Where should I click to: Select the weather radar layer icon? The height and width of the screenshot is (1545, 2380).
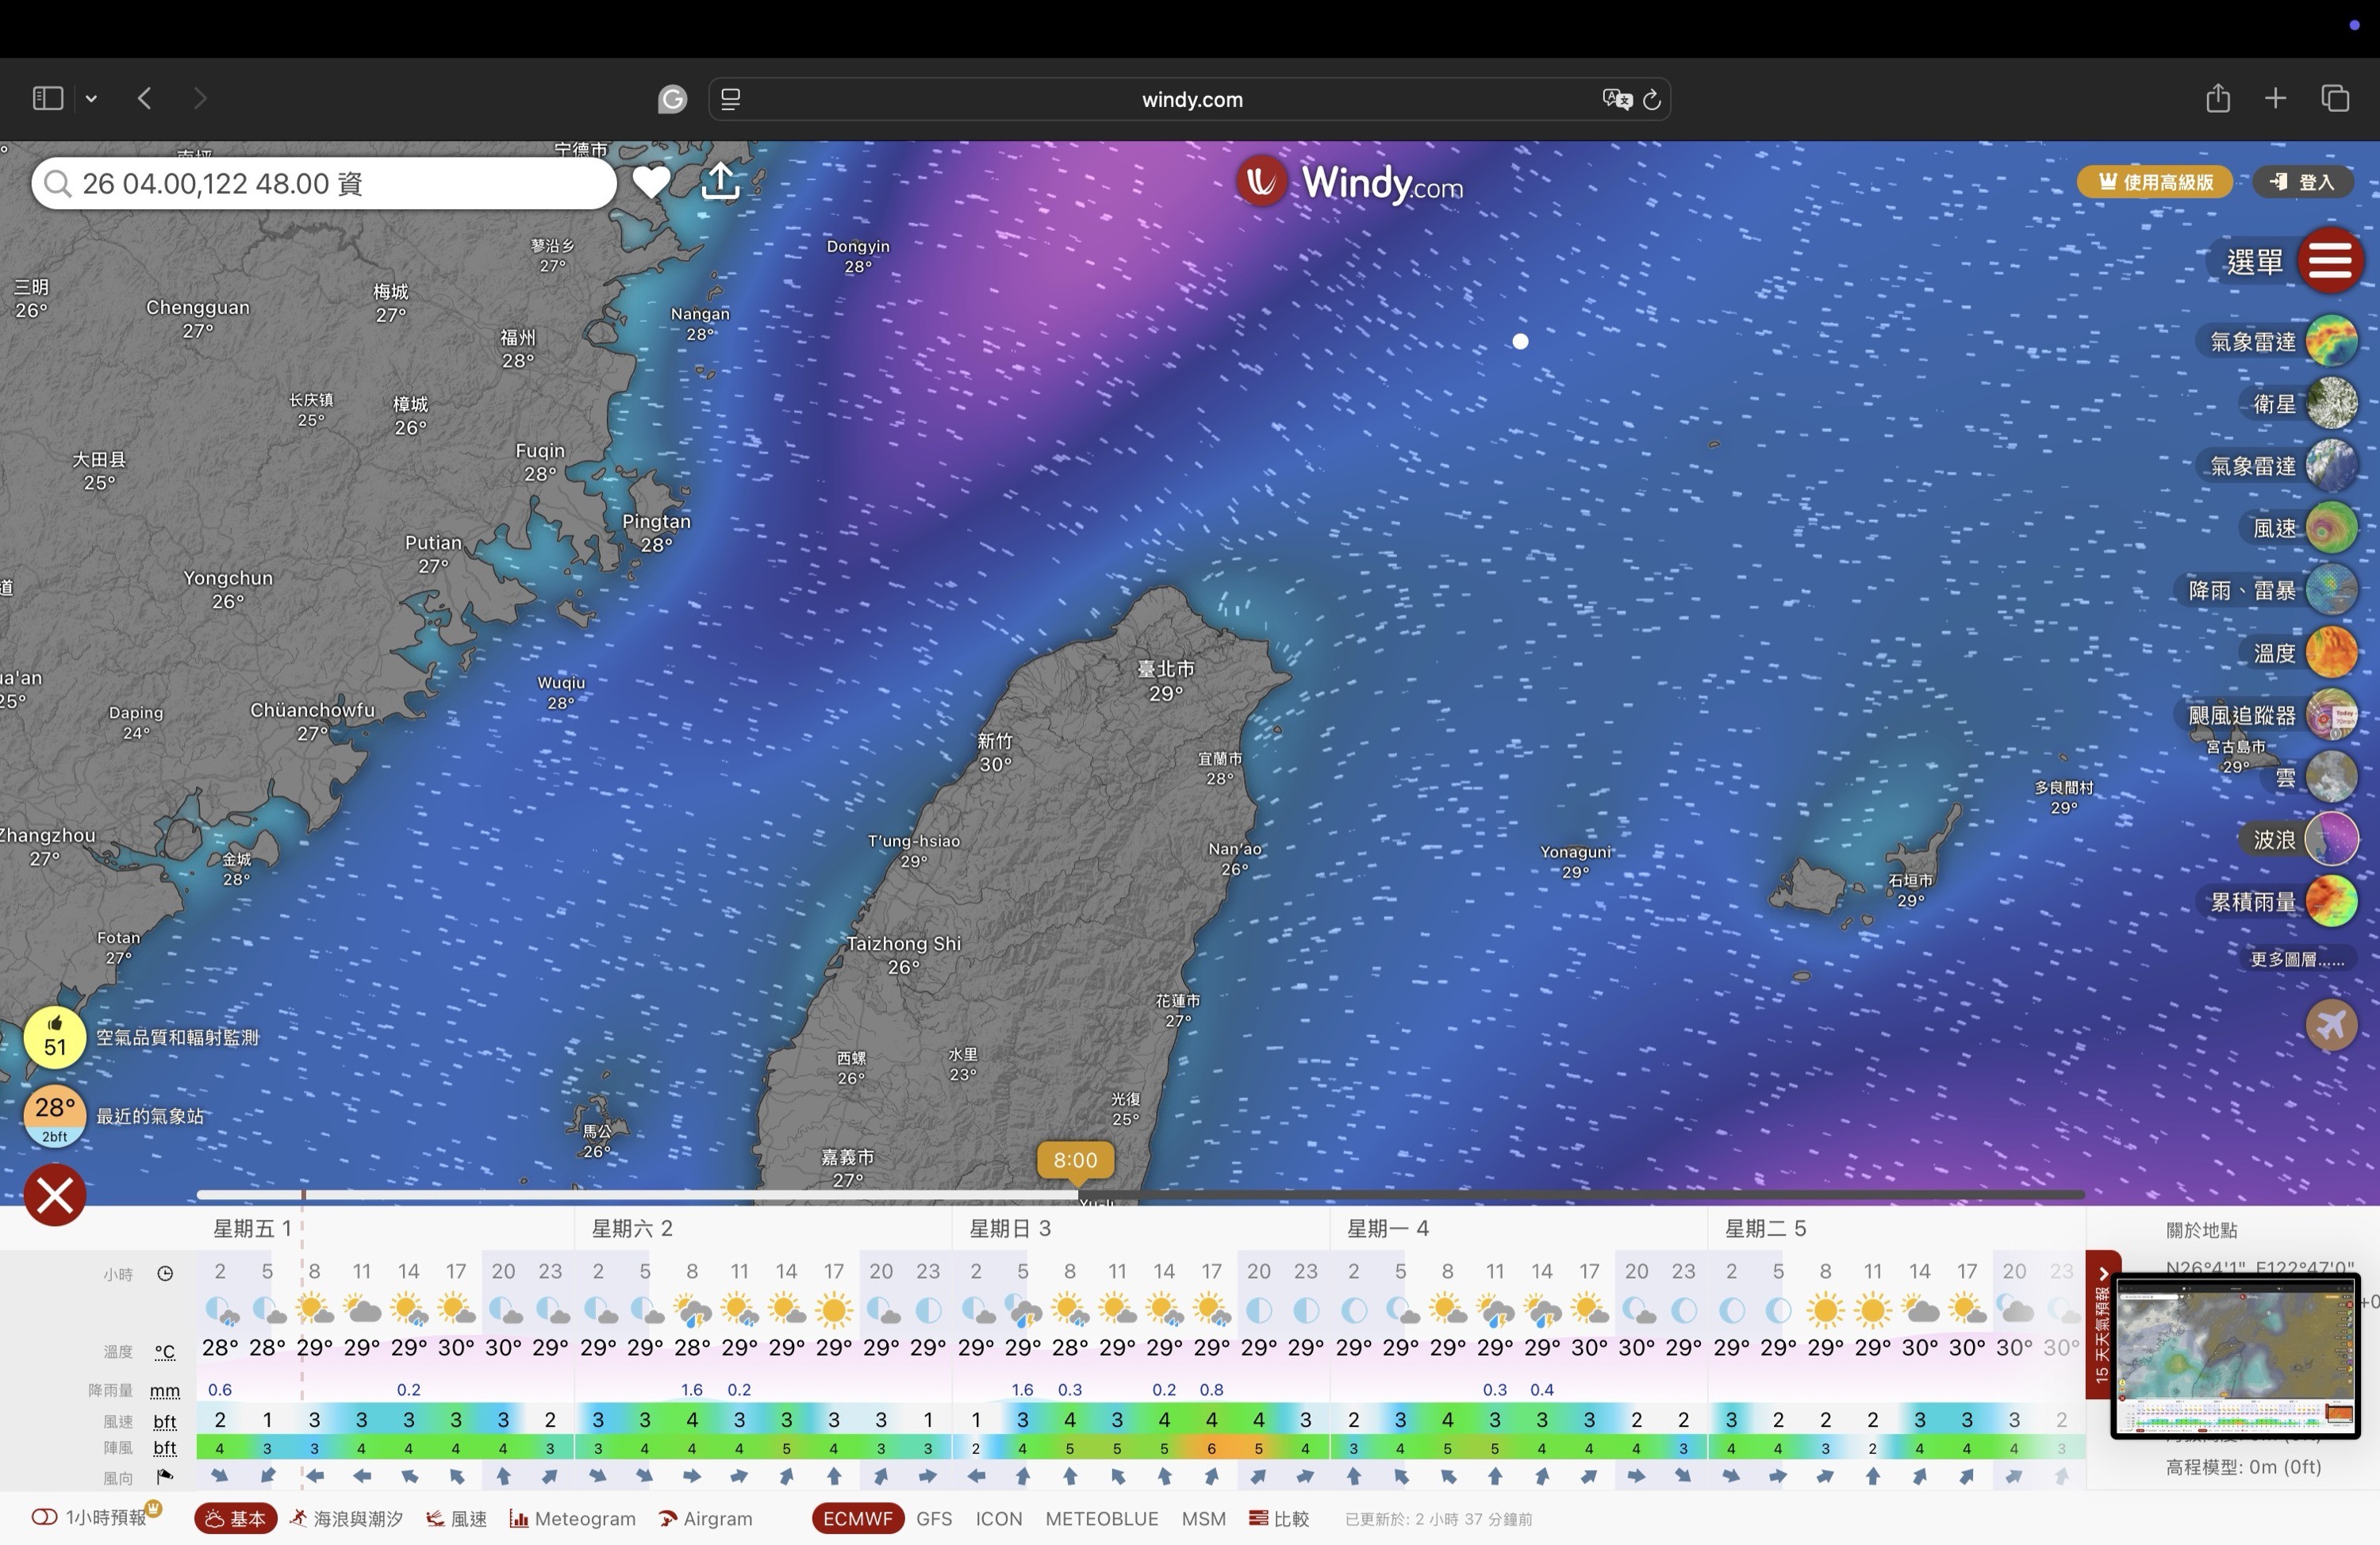point(2331,342)
